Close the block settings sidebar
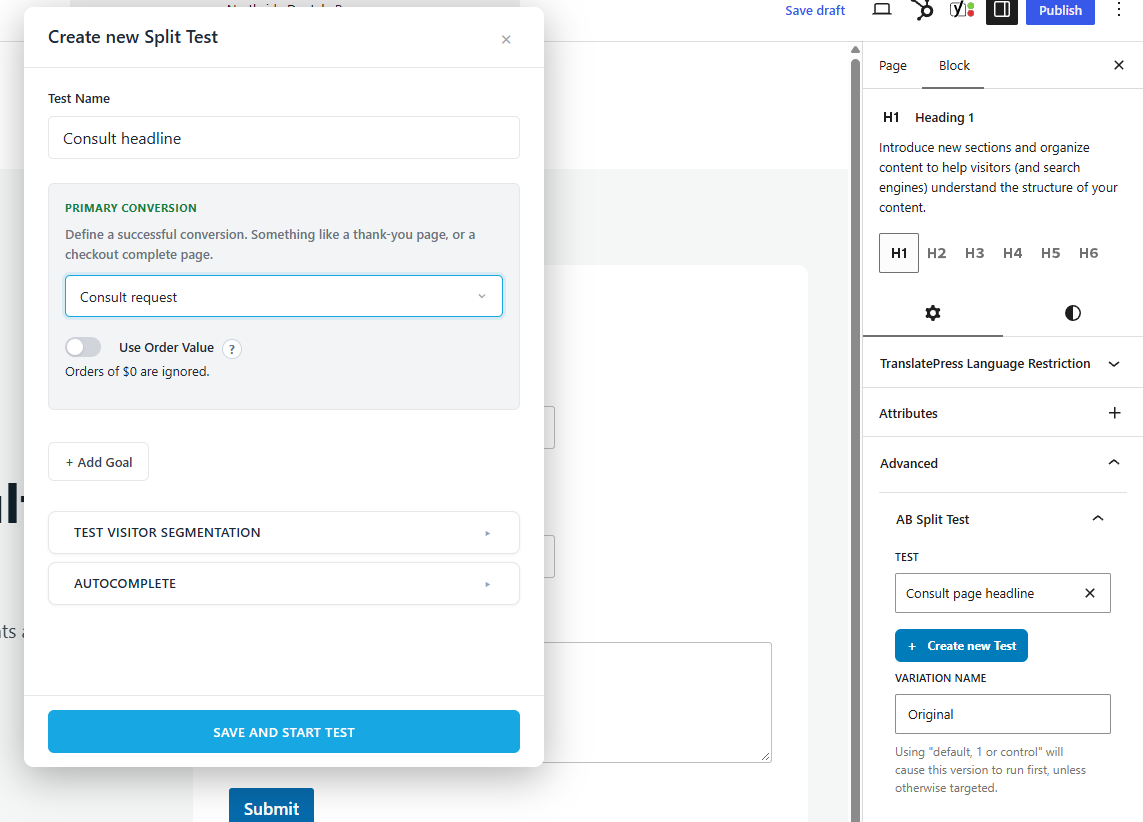Image resolution: width=1143 pixels, height=822 pixels. tap(1119, 66)
